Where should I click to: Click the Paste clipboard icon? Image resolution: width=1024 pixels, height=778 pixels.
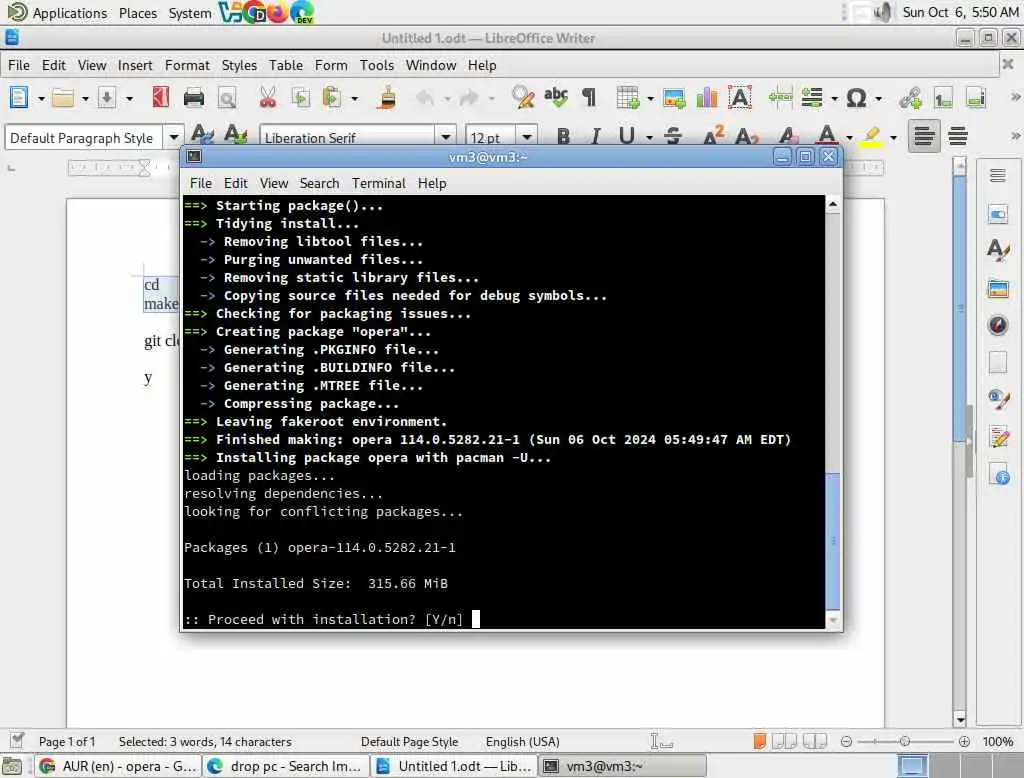332,98
